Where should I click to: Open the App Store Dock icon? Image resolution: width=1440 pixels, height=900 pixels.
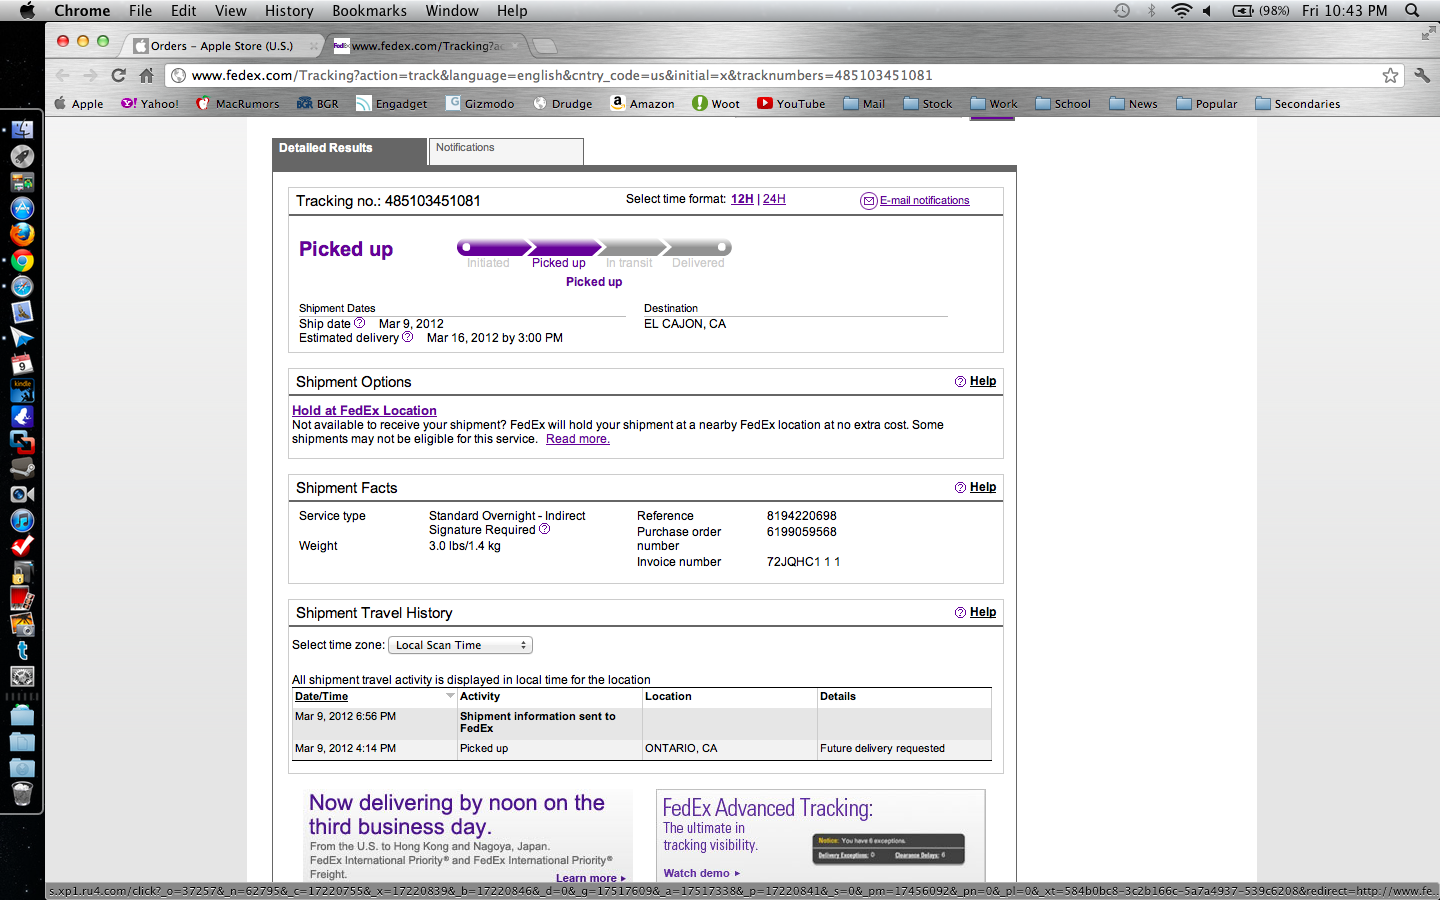tap(22, 208)
